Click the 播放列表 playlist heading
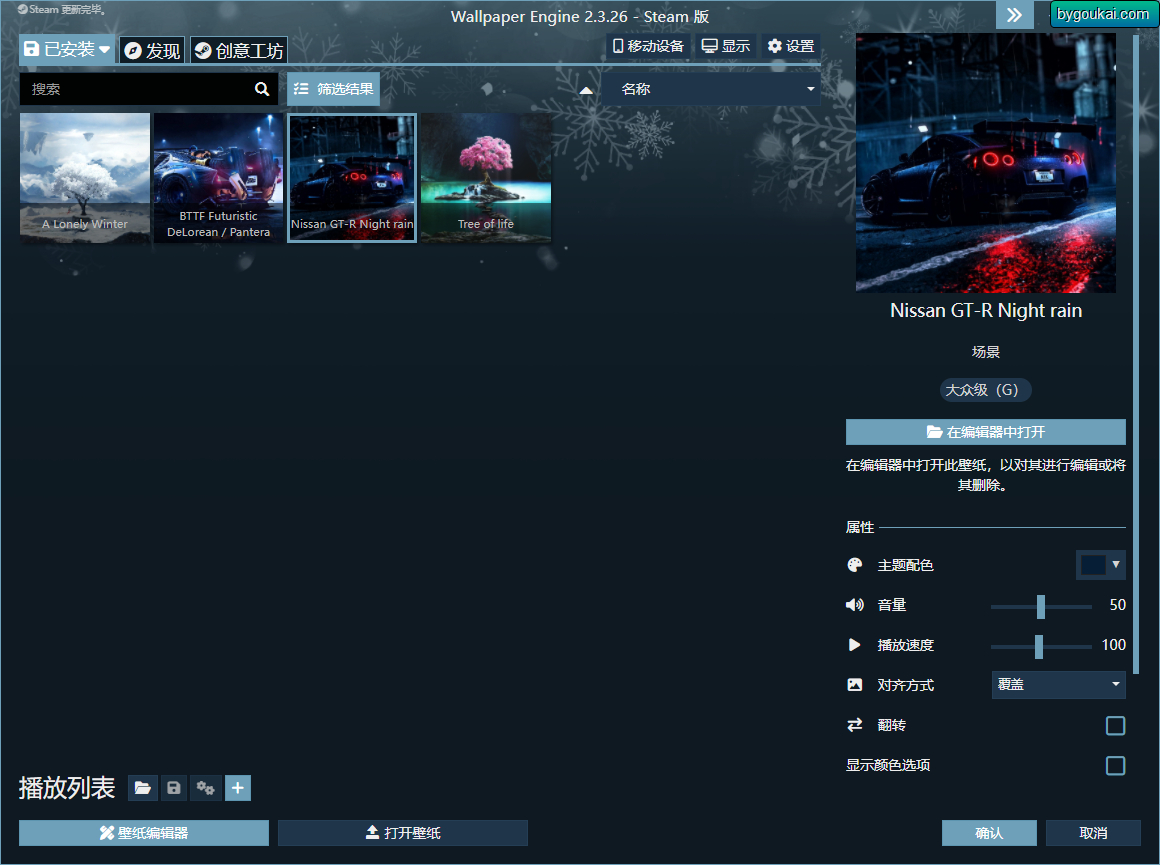The image size is (1160, 865). pyautogui.click(x=67, y=788)
